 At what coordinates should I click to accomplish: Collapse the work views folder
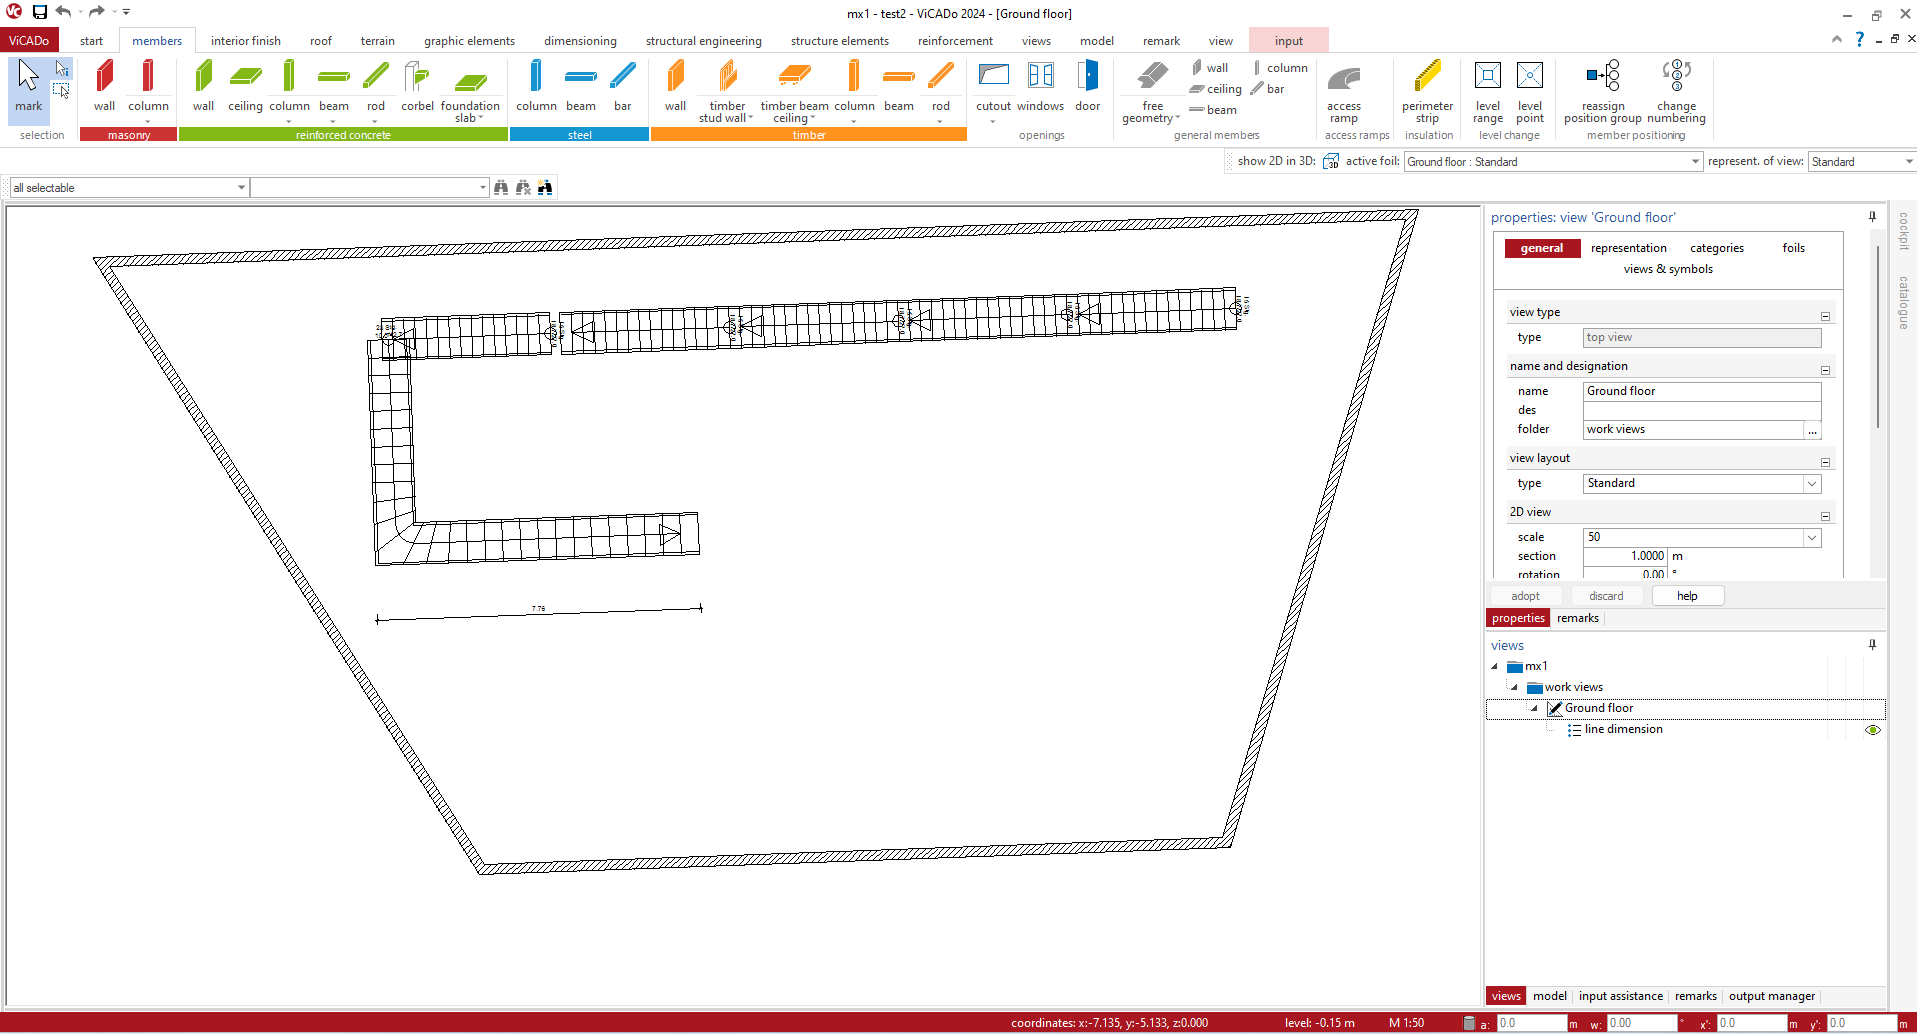pos(1514,687)
